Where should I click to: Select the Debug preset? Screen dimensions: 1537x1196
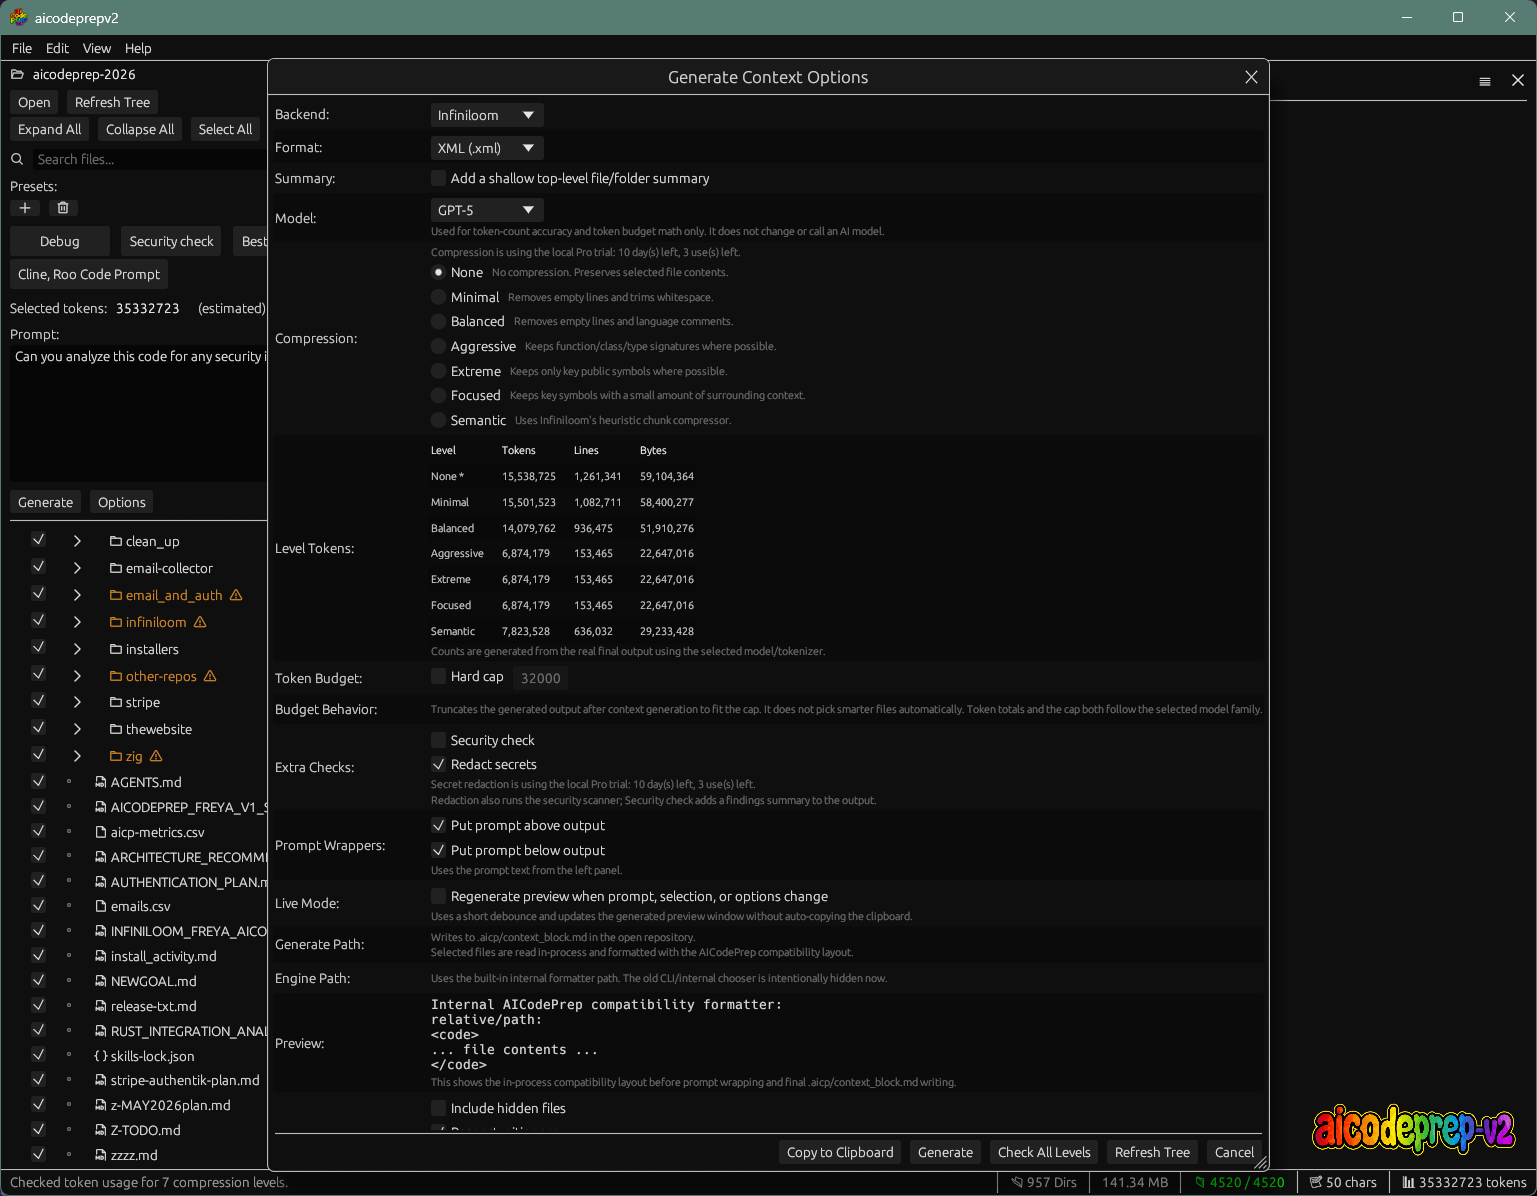(x=60, y=241)
